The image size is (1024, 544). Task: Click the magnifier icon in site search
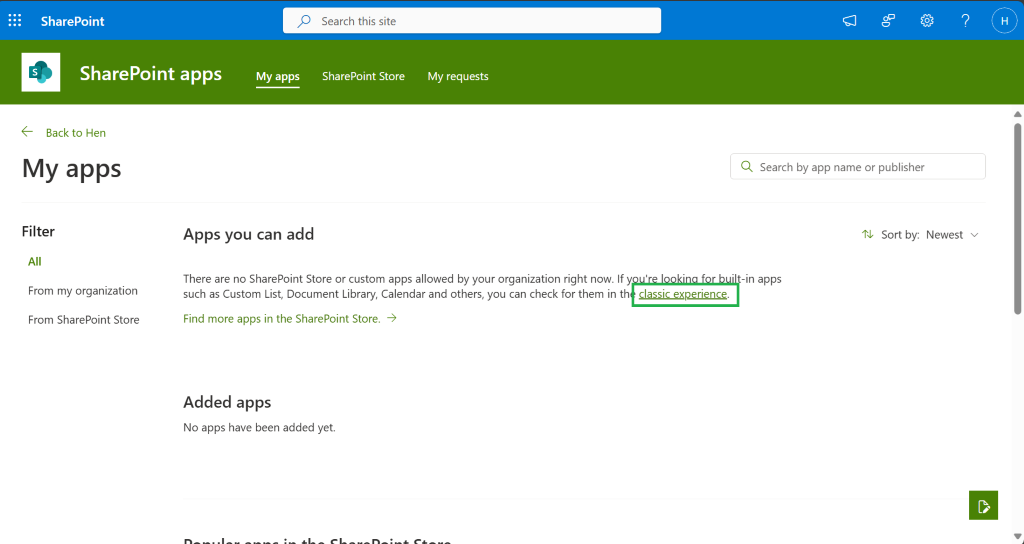click(304, 21)
